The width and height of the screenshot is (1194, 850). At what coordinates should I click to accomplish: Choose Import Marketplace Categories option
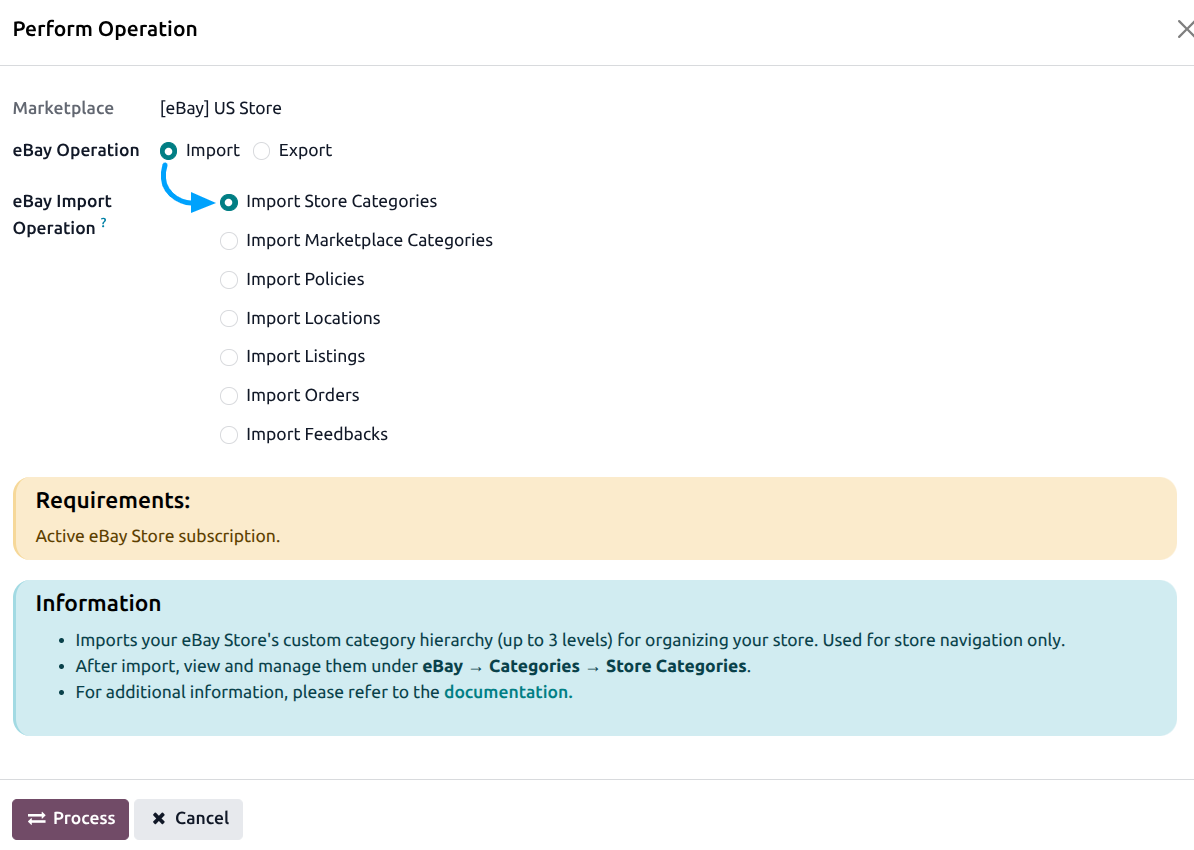(x=228, y=241)
